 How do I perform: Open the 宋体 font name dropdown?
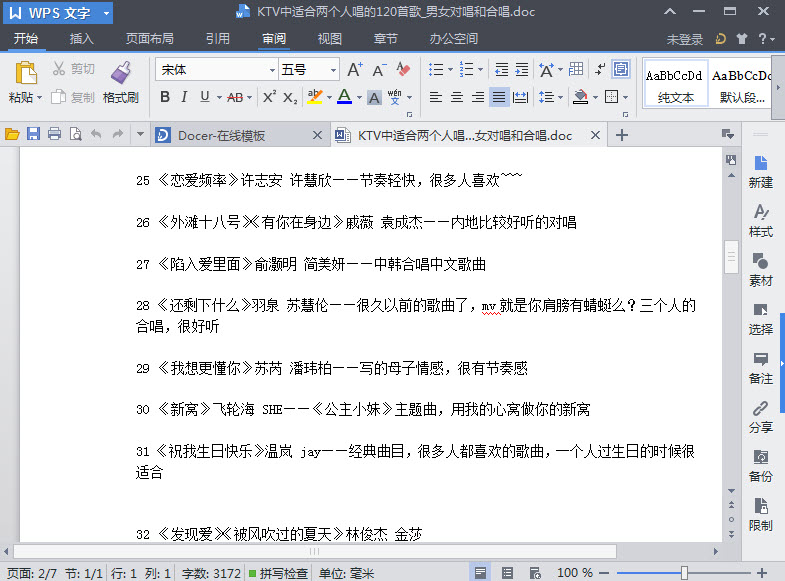click(x=273, y=70)
